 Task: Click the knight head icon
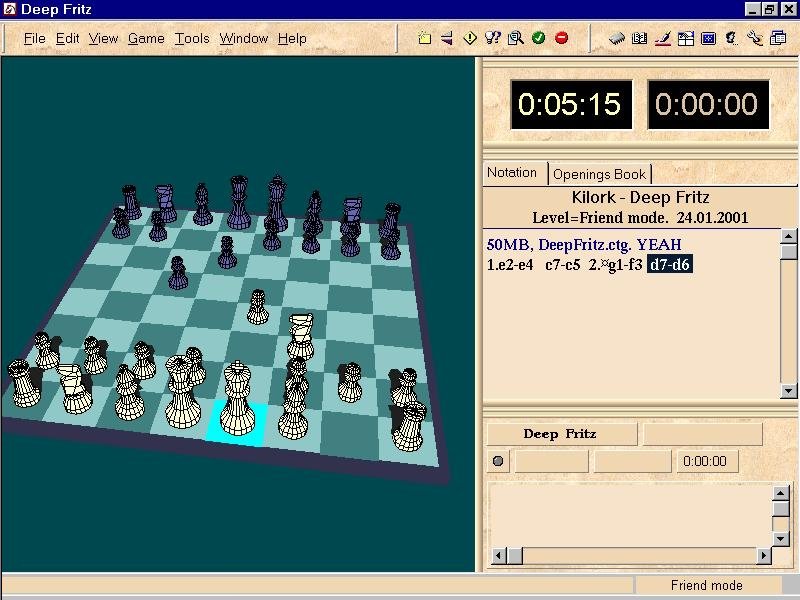coord(732,38)
